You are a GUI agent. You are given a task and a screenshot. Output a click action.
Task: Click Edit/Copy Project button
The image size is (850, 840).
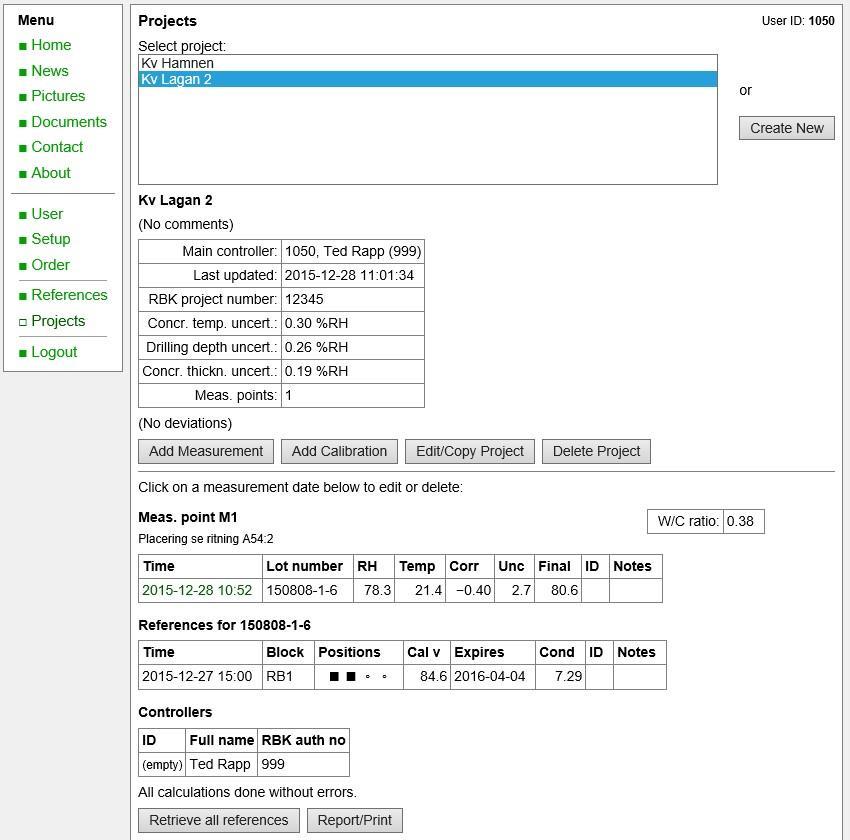coord(469,451)
